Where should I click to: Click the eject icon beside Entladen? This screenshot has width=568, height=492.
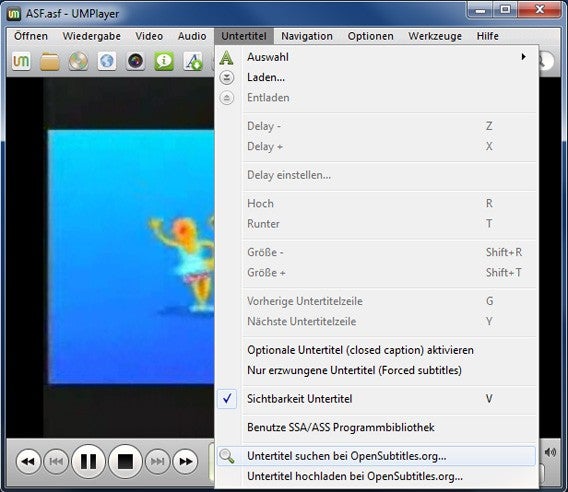coord(227,98)
